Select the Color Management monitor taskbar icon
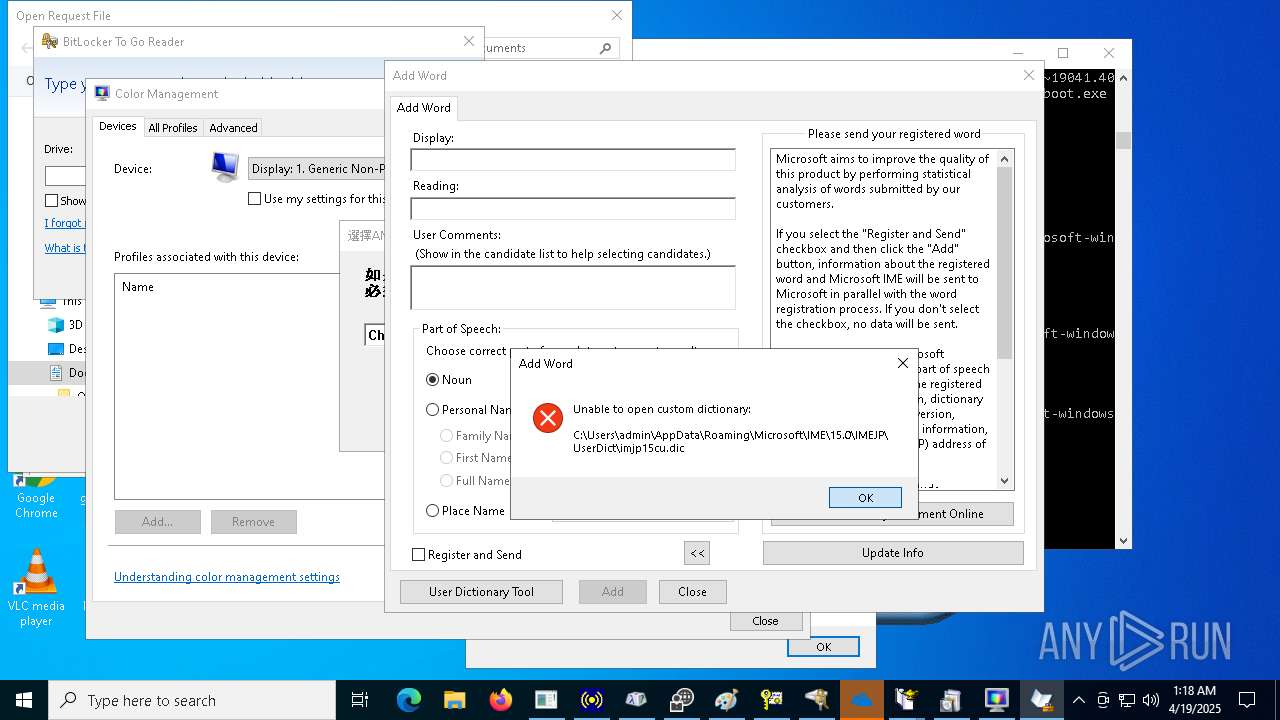Viewport: 1280px width, 720px height. (x=997, y=700)
